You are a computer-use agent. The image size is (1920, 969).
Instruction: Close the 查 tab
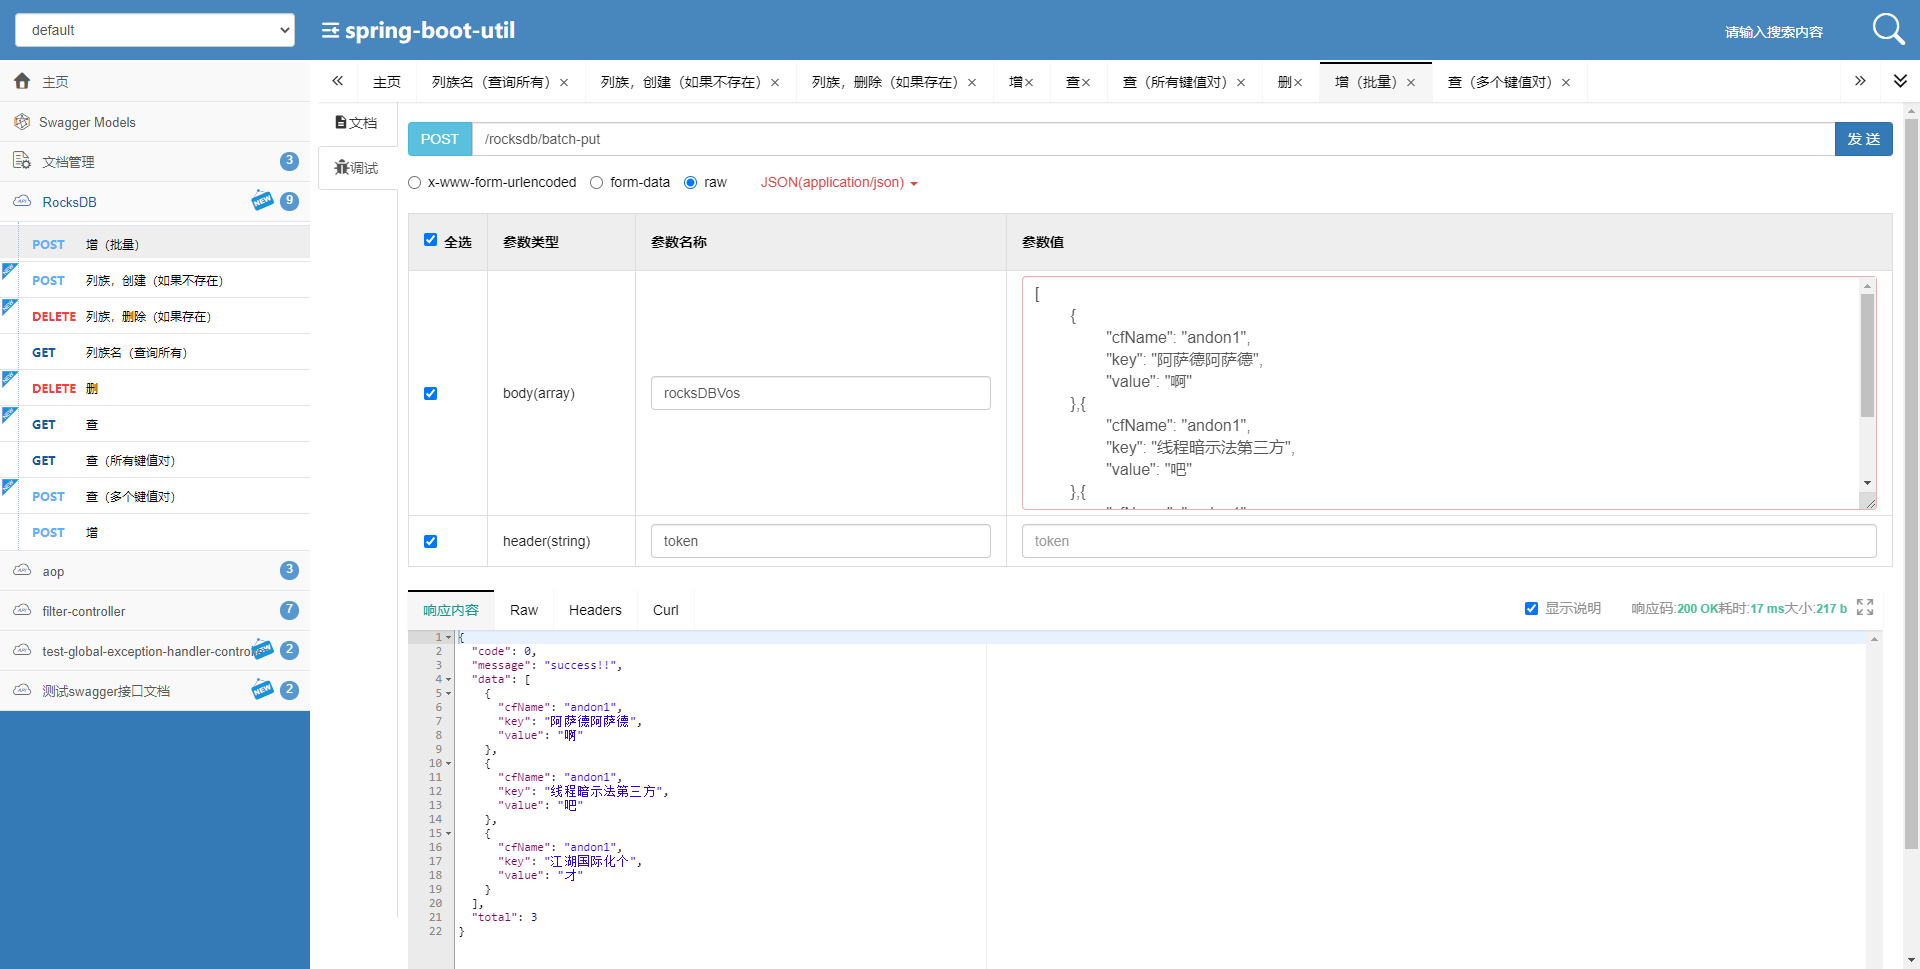[x=1086, y=83]
